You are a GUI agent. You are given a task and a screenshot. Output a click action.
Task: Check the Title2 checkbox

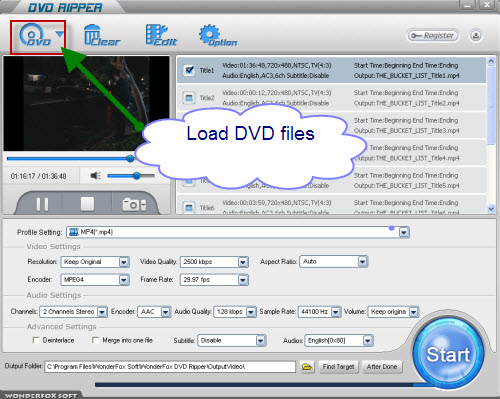(189, 98)
